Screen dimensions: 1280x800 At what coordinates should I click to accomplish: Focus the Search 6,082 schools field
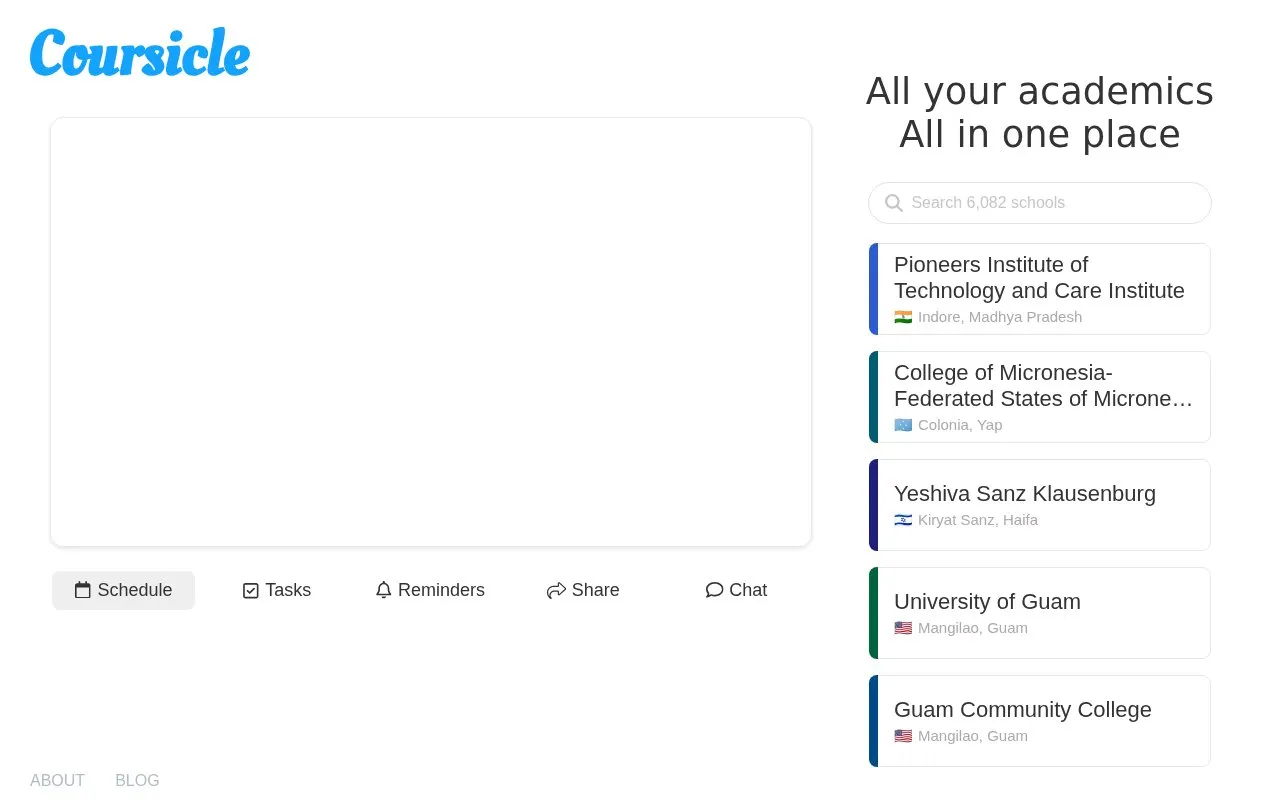tap(1040, 203)
